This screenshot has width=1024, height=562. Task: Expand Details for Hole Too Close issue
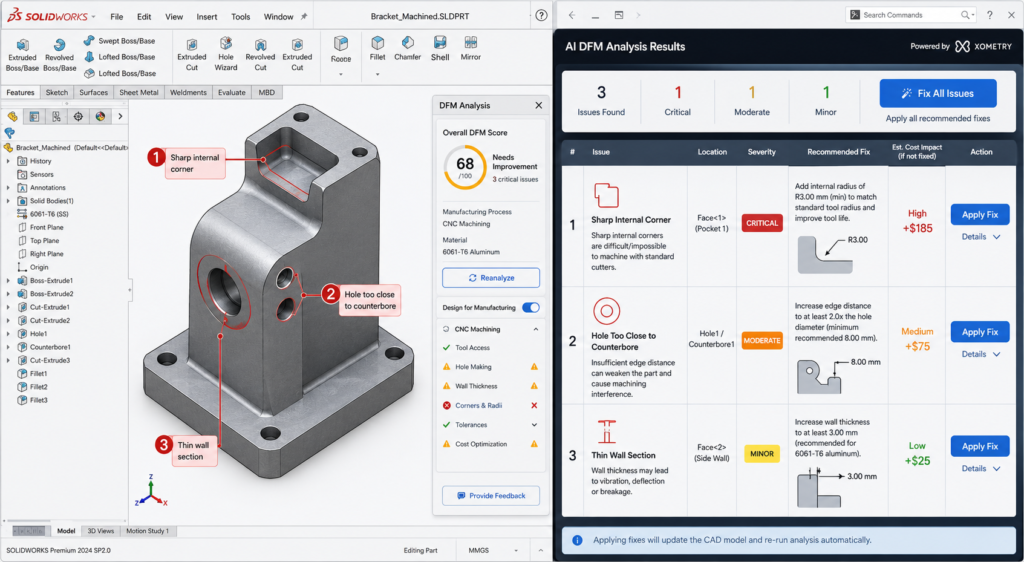980,354
